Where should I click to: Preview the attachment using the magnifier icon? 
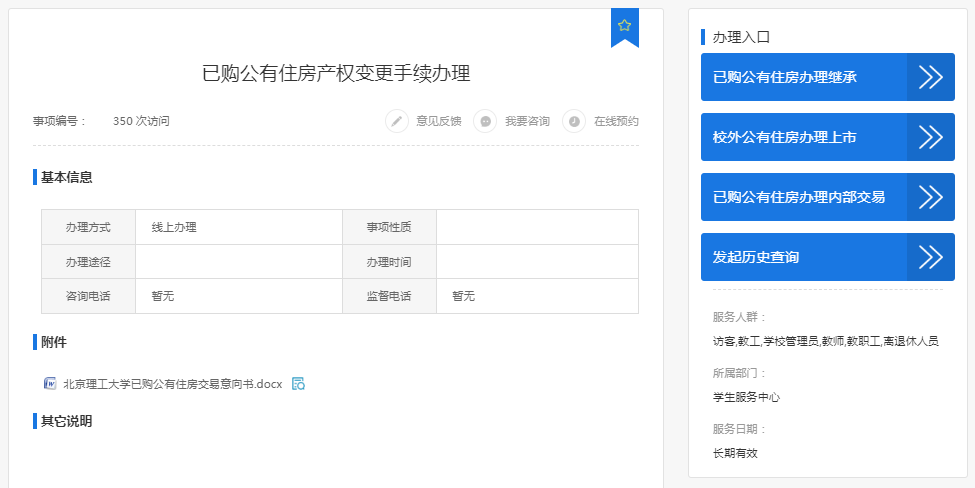click(298, 383)
